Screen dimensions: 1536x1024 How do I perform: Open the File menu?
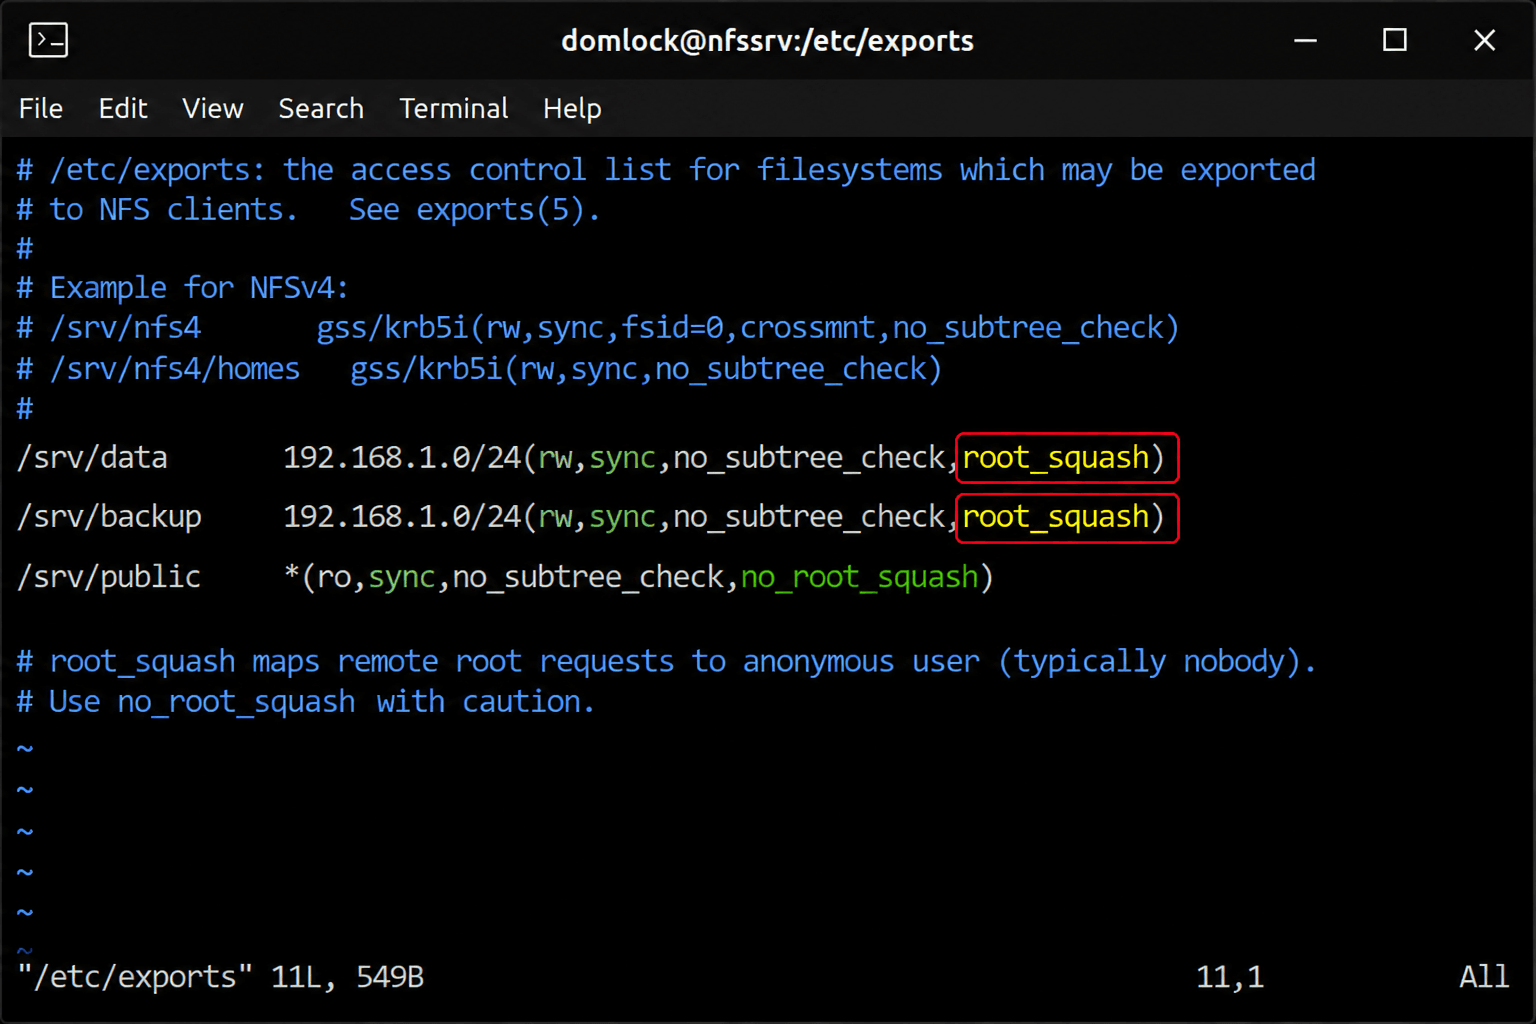click(x=41, y=108)
